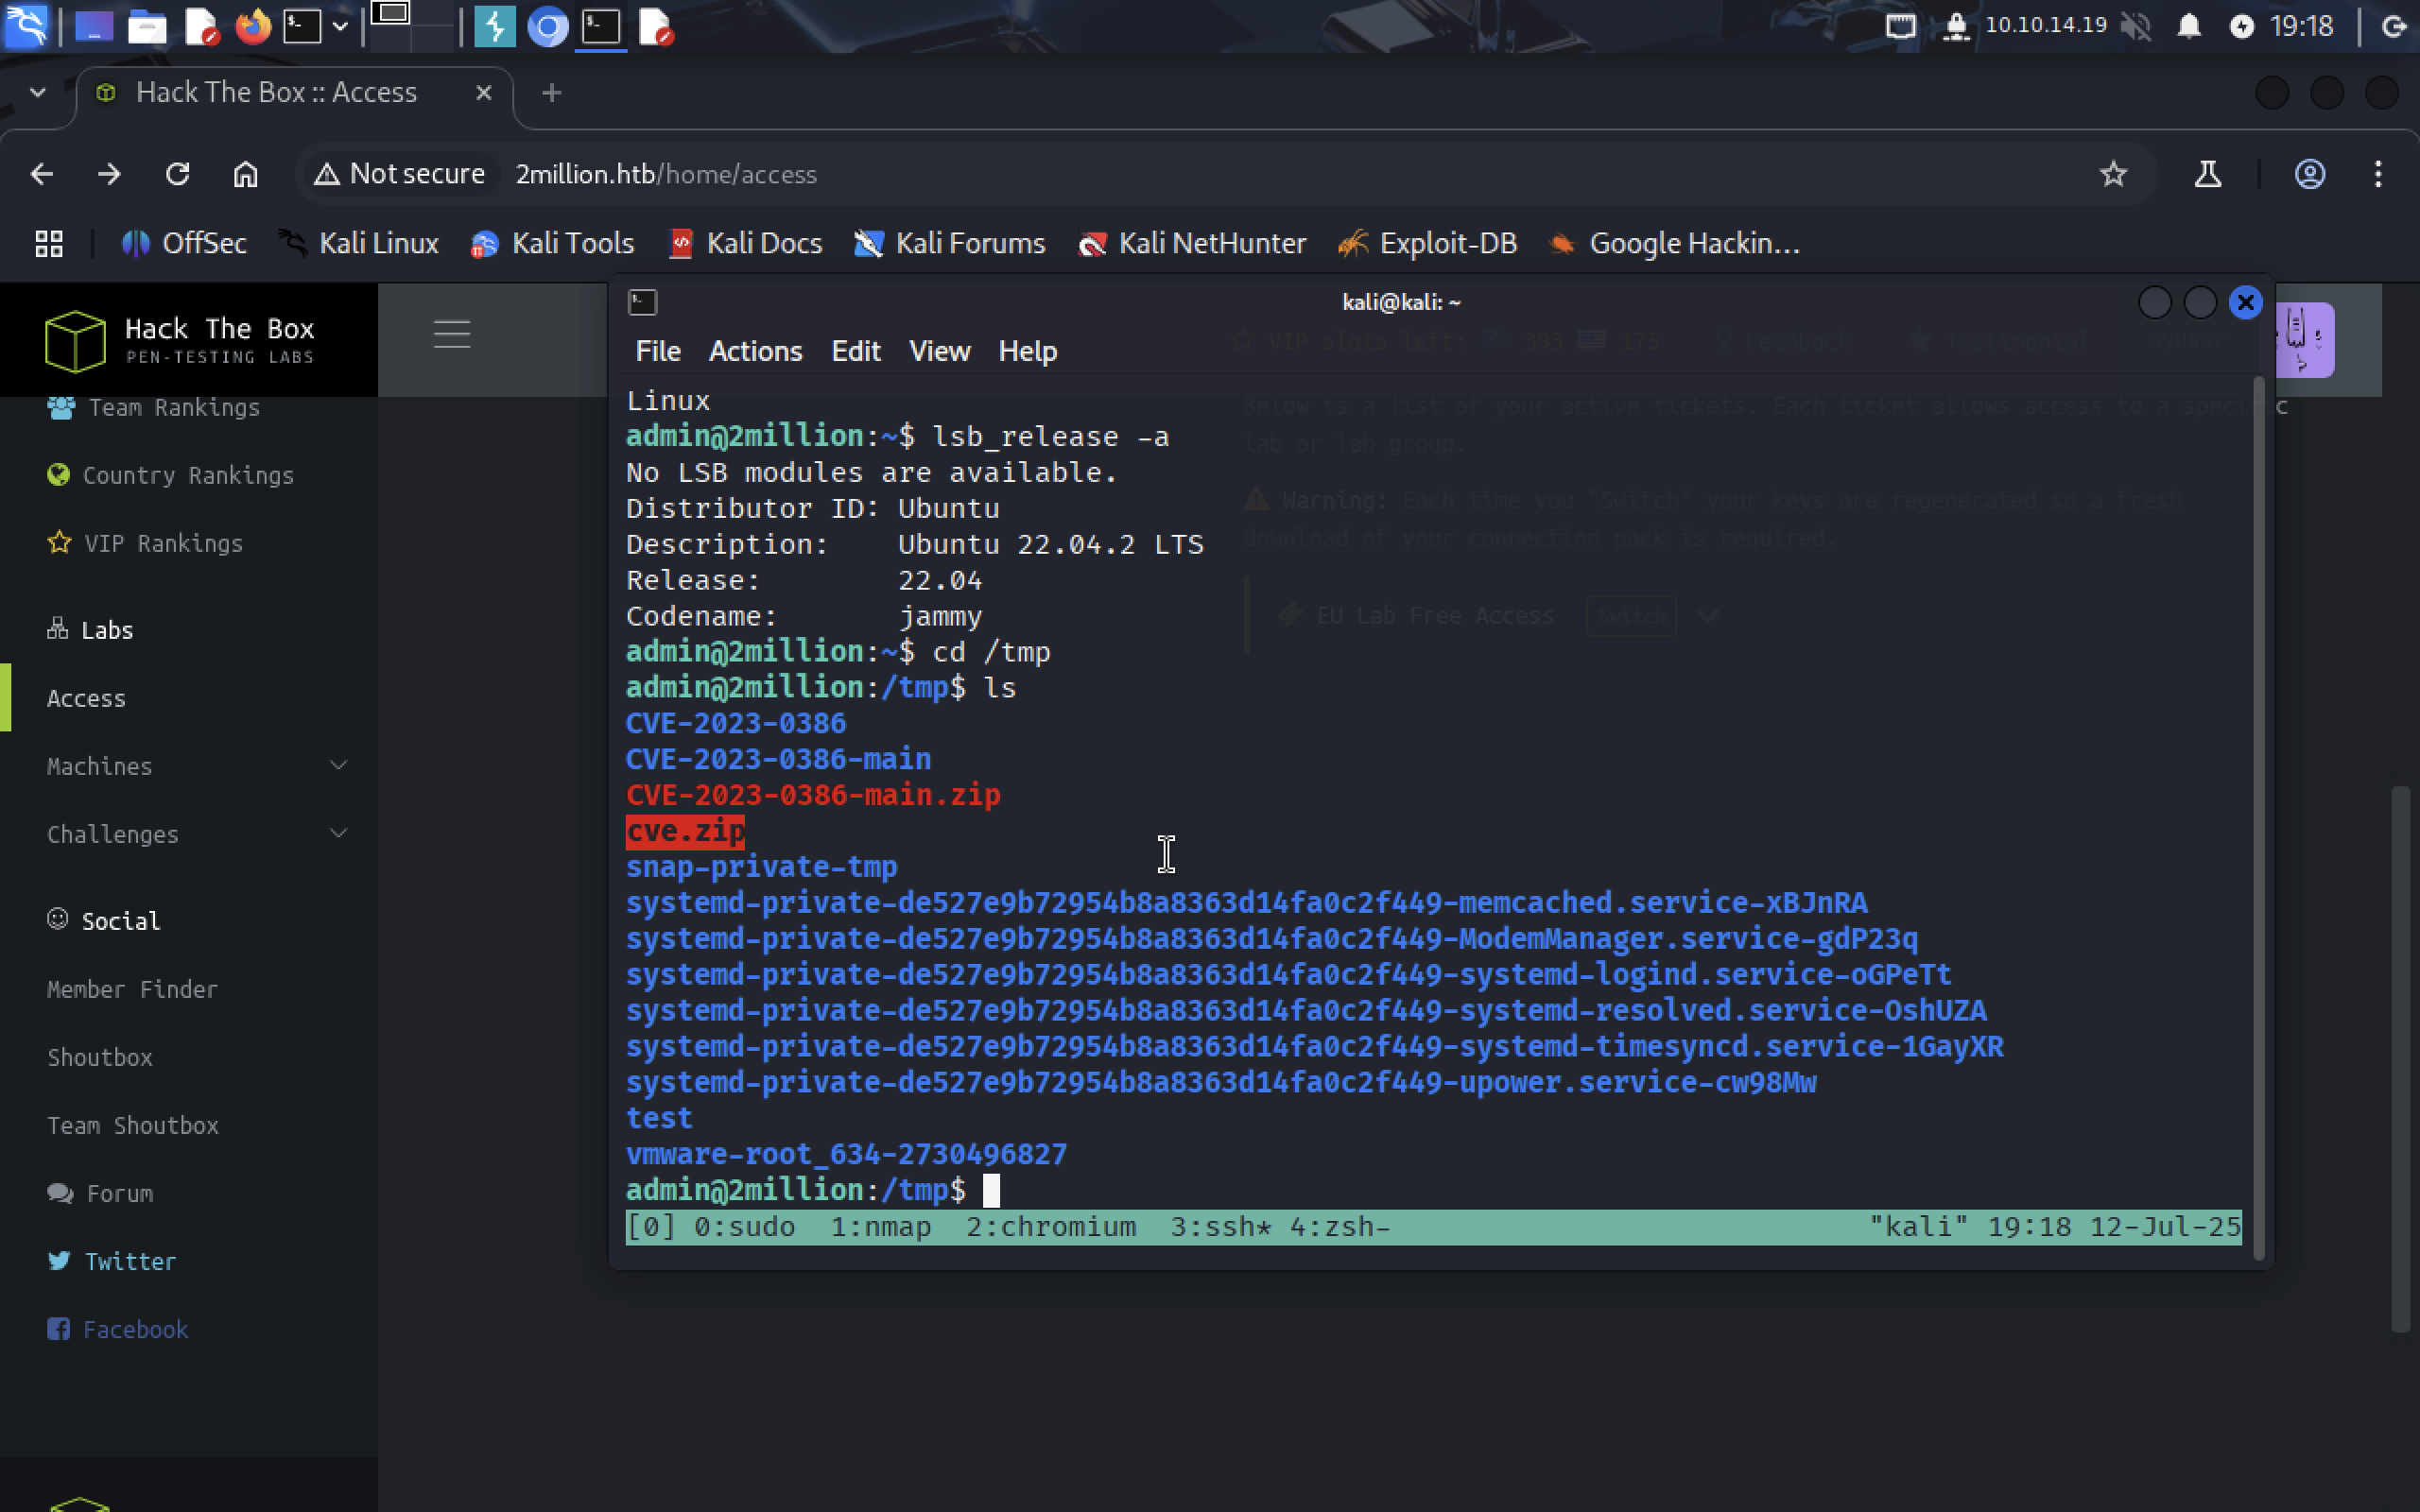
Task: Open the Kali applications menu
Action: click(x=26, y=26)
